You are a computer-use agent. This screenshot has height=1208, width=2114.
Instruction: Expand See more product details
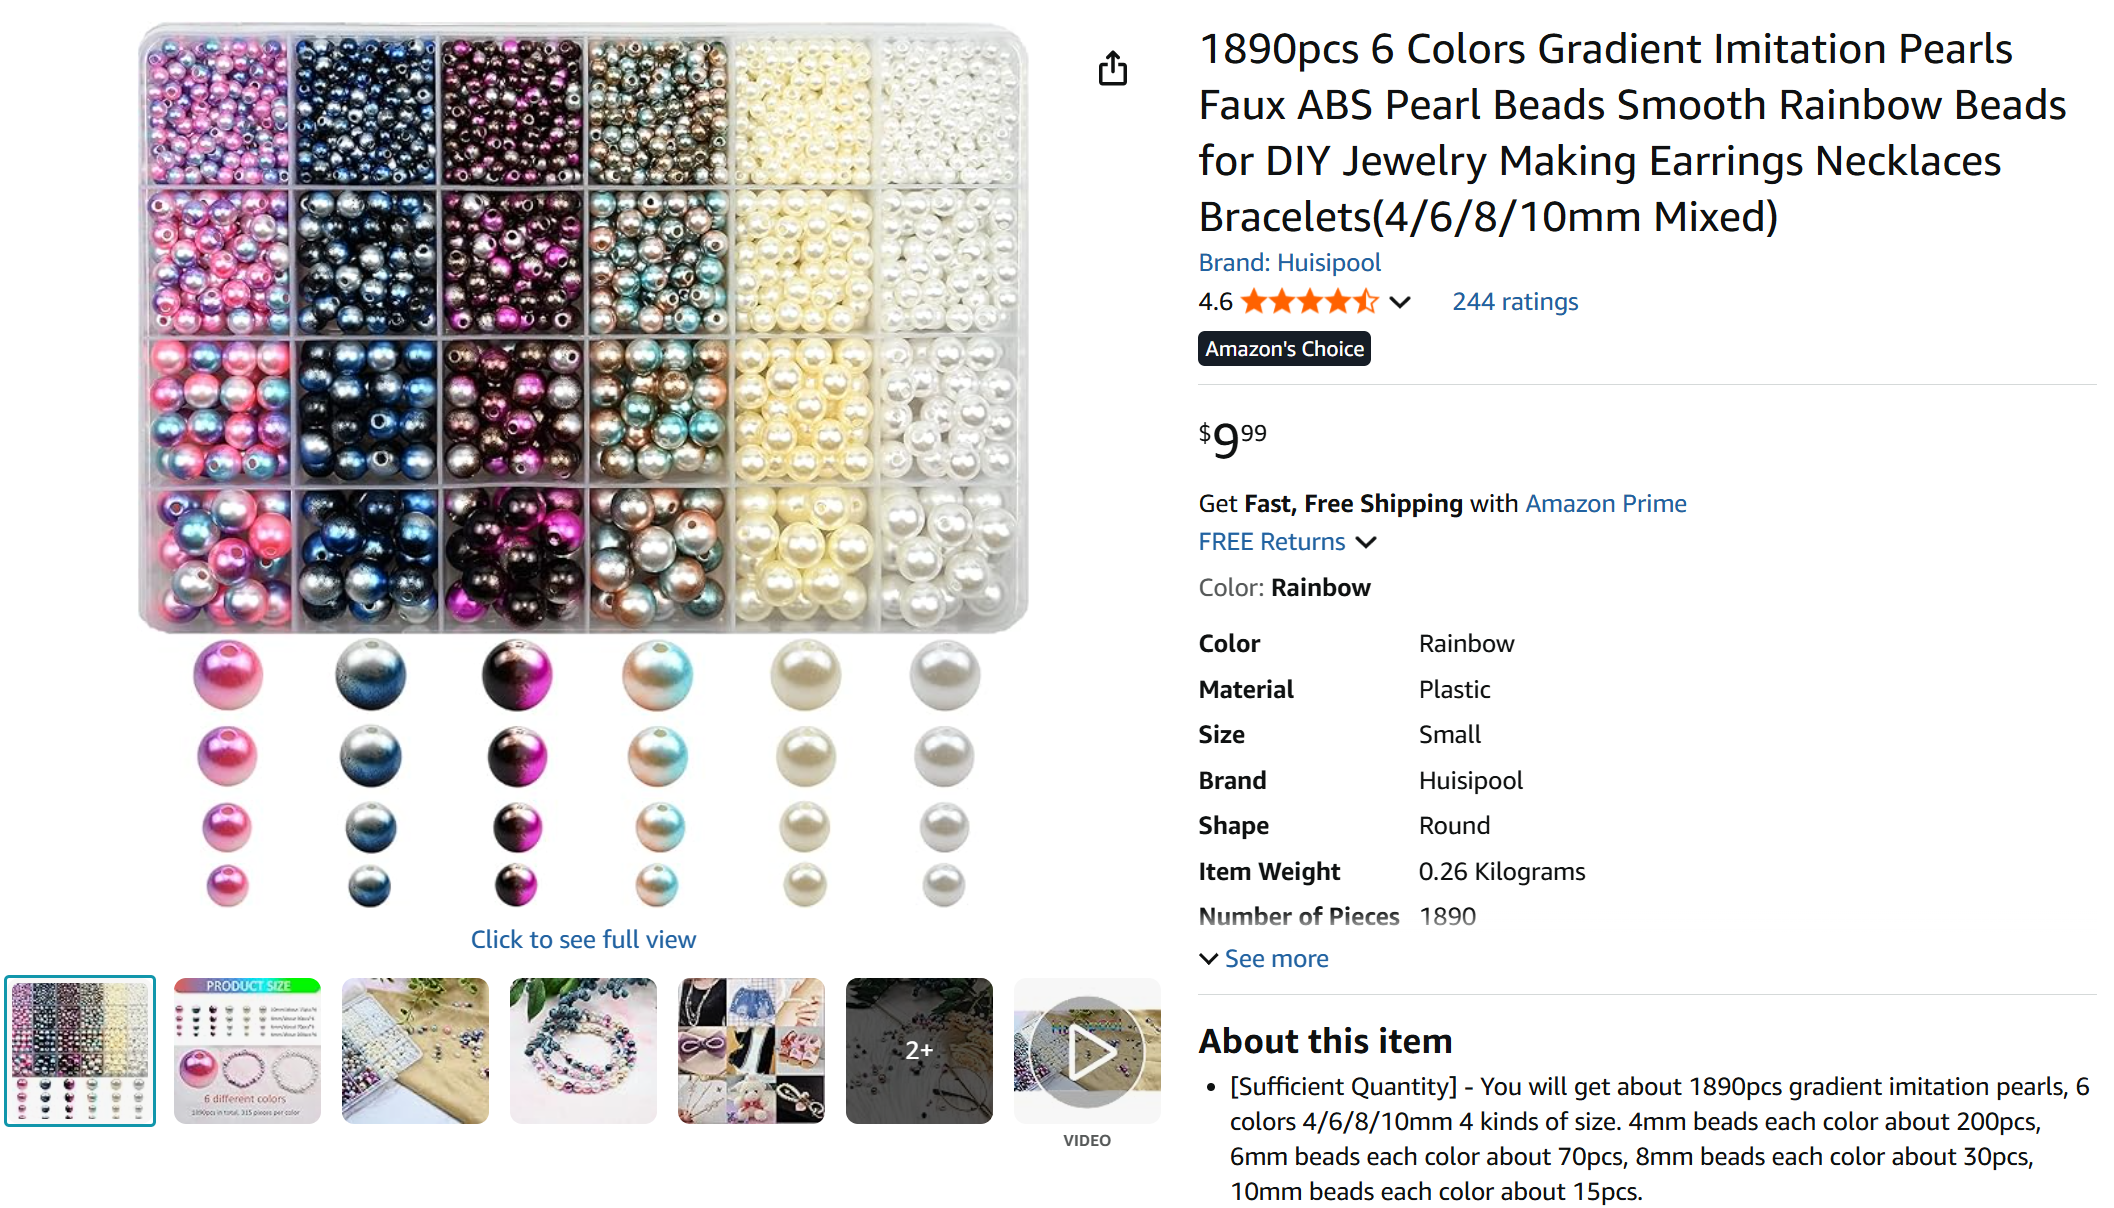tap(1264, 958)
